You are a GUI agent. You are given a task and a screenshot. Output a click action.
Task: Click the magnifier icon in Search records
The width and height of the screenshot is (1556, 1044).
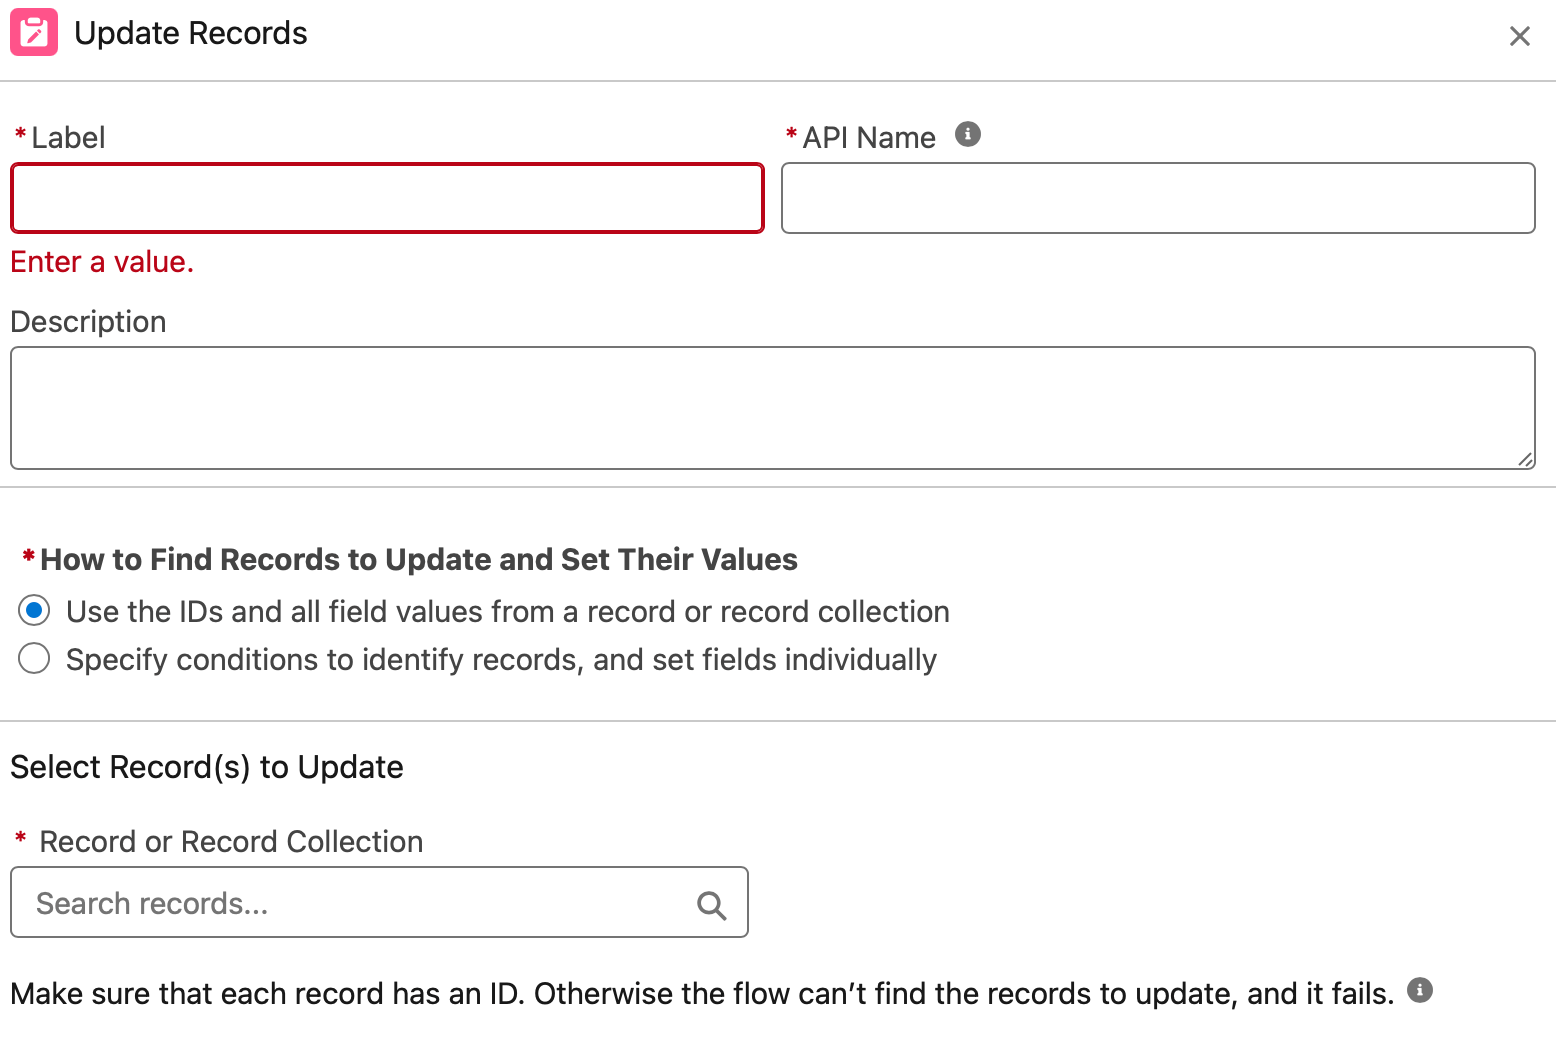(711, 905)
